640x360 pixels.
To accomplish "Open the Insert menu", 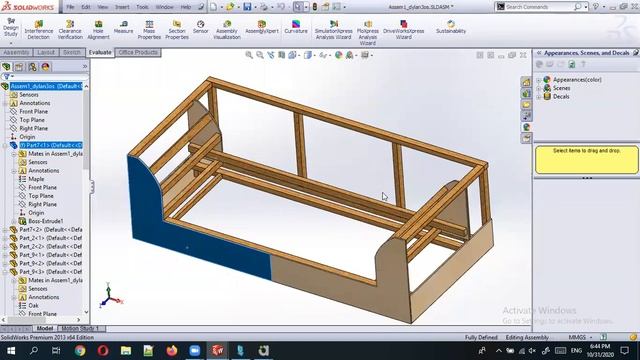I will pos(122,7).
